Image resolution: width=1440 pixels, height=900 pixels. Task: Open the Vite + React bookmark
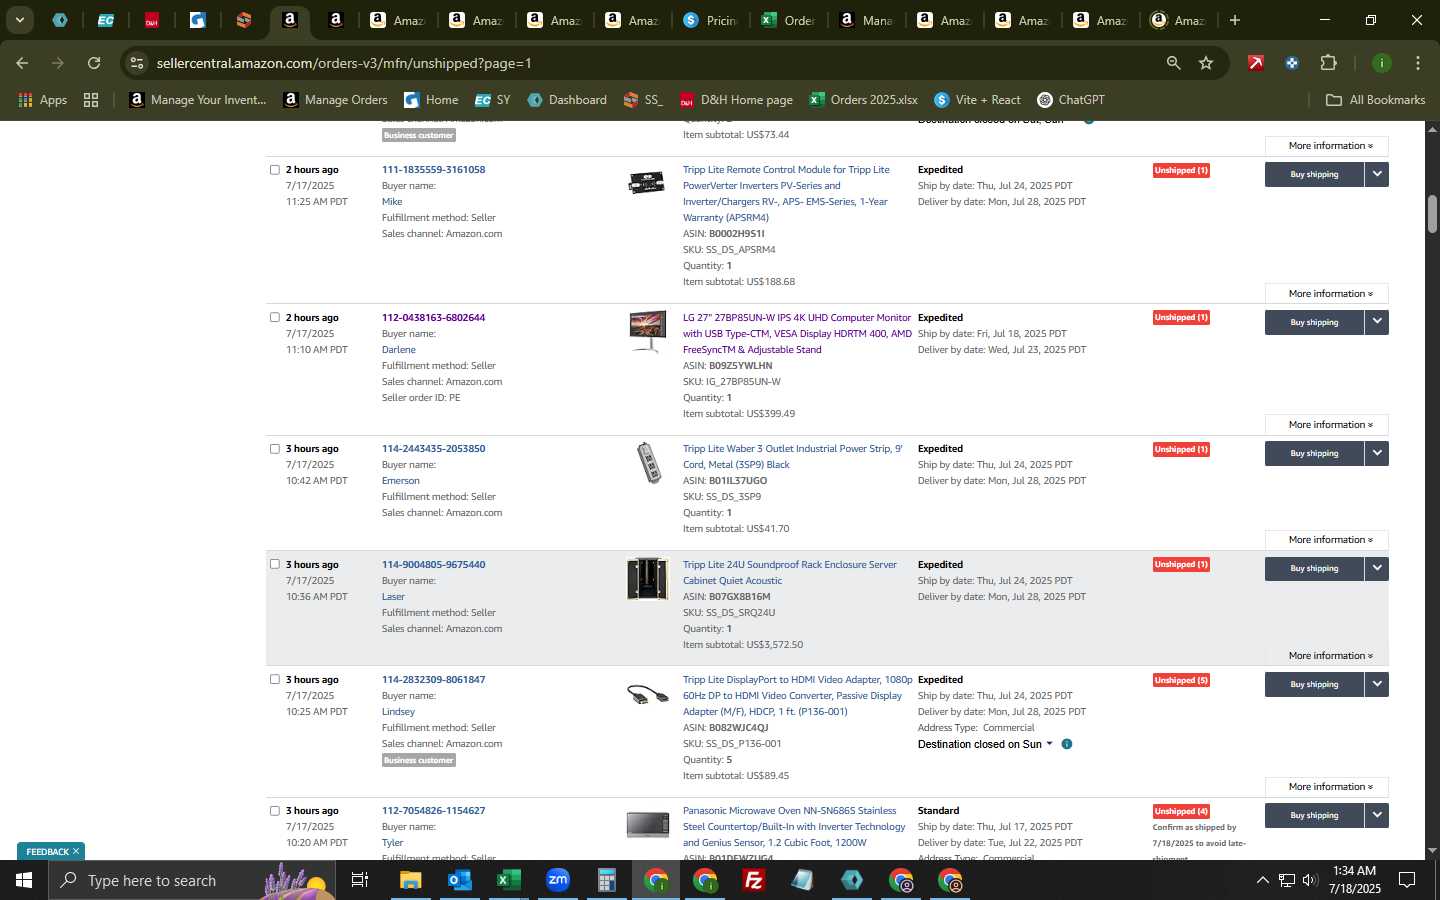coord(977,100)
